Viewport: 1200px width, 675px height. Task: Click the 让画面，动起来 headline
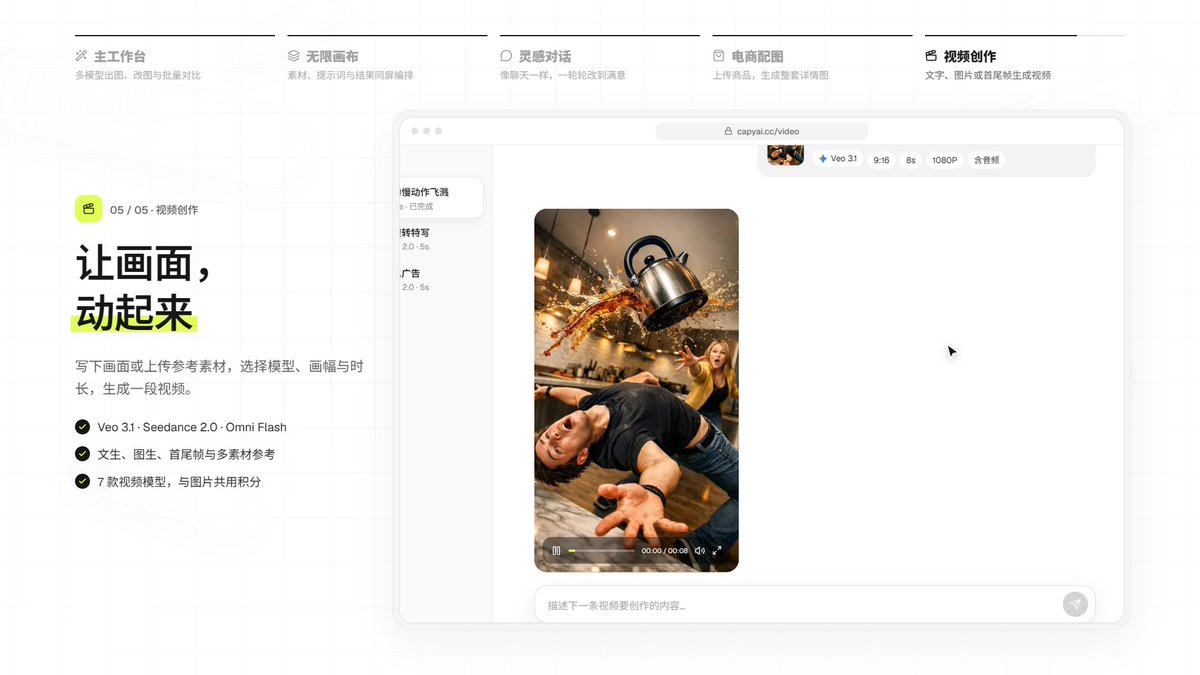click(143, 290)
